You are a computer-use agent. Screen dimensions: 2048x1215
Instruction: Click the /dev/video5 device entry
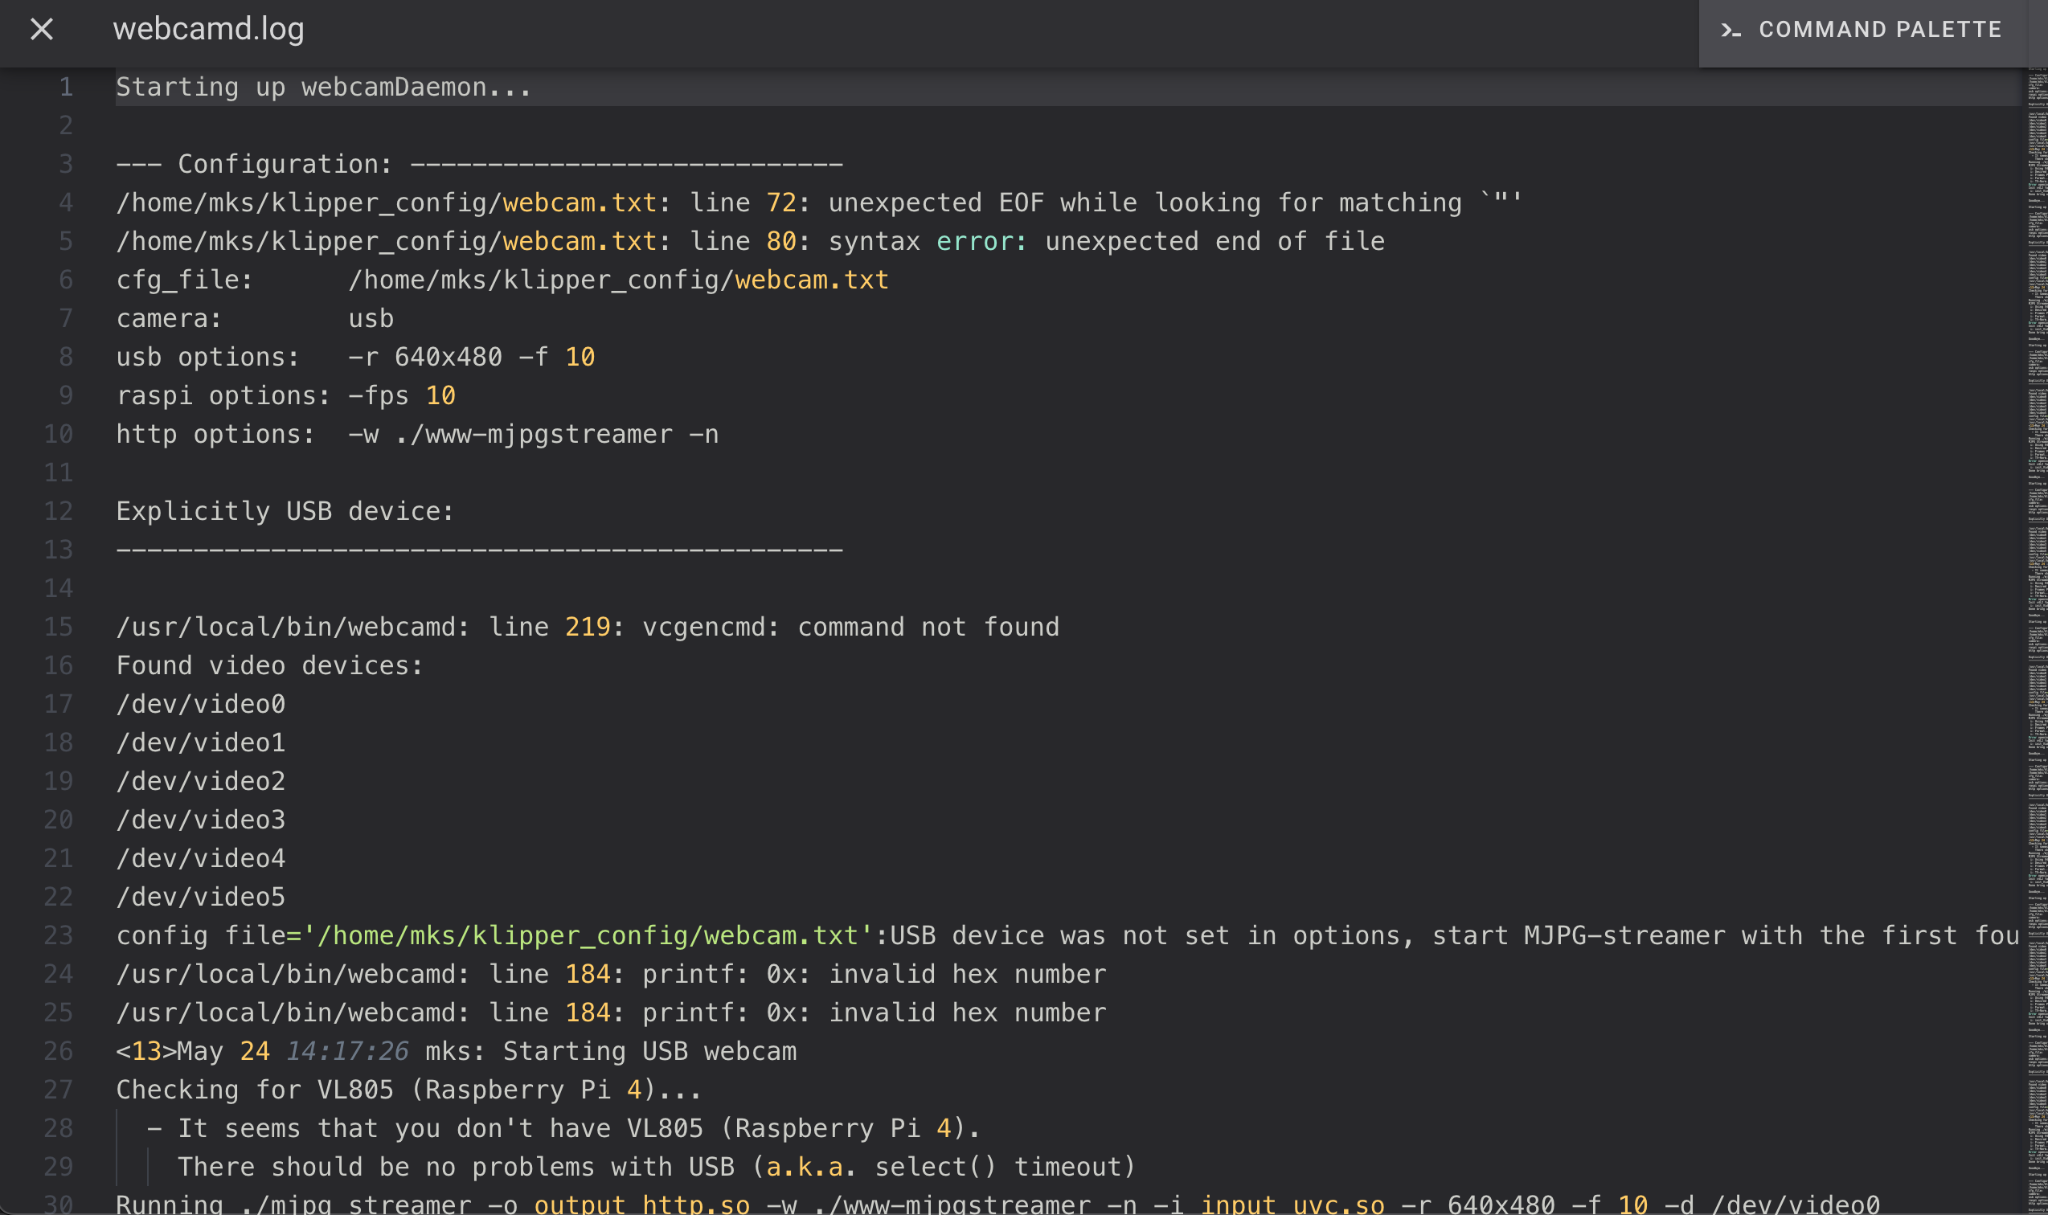[x=201, y=897]
